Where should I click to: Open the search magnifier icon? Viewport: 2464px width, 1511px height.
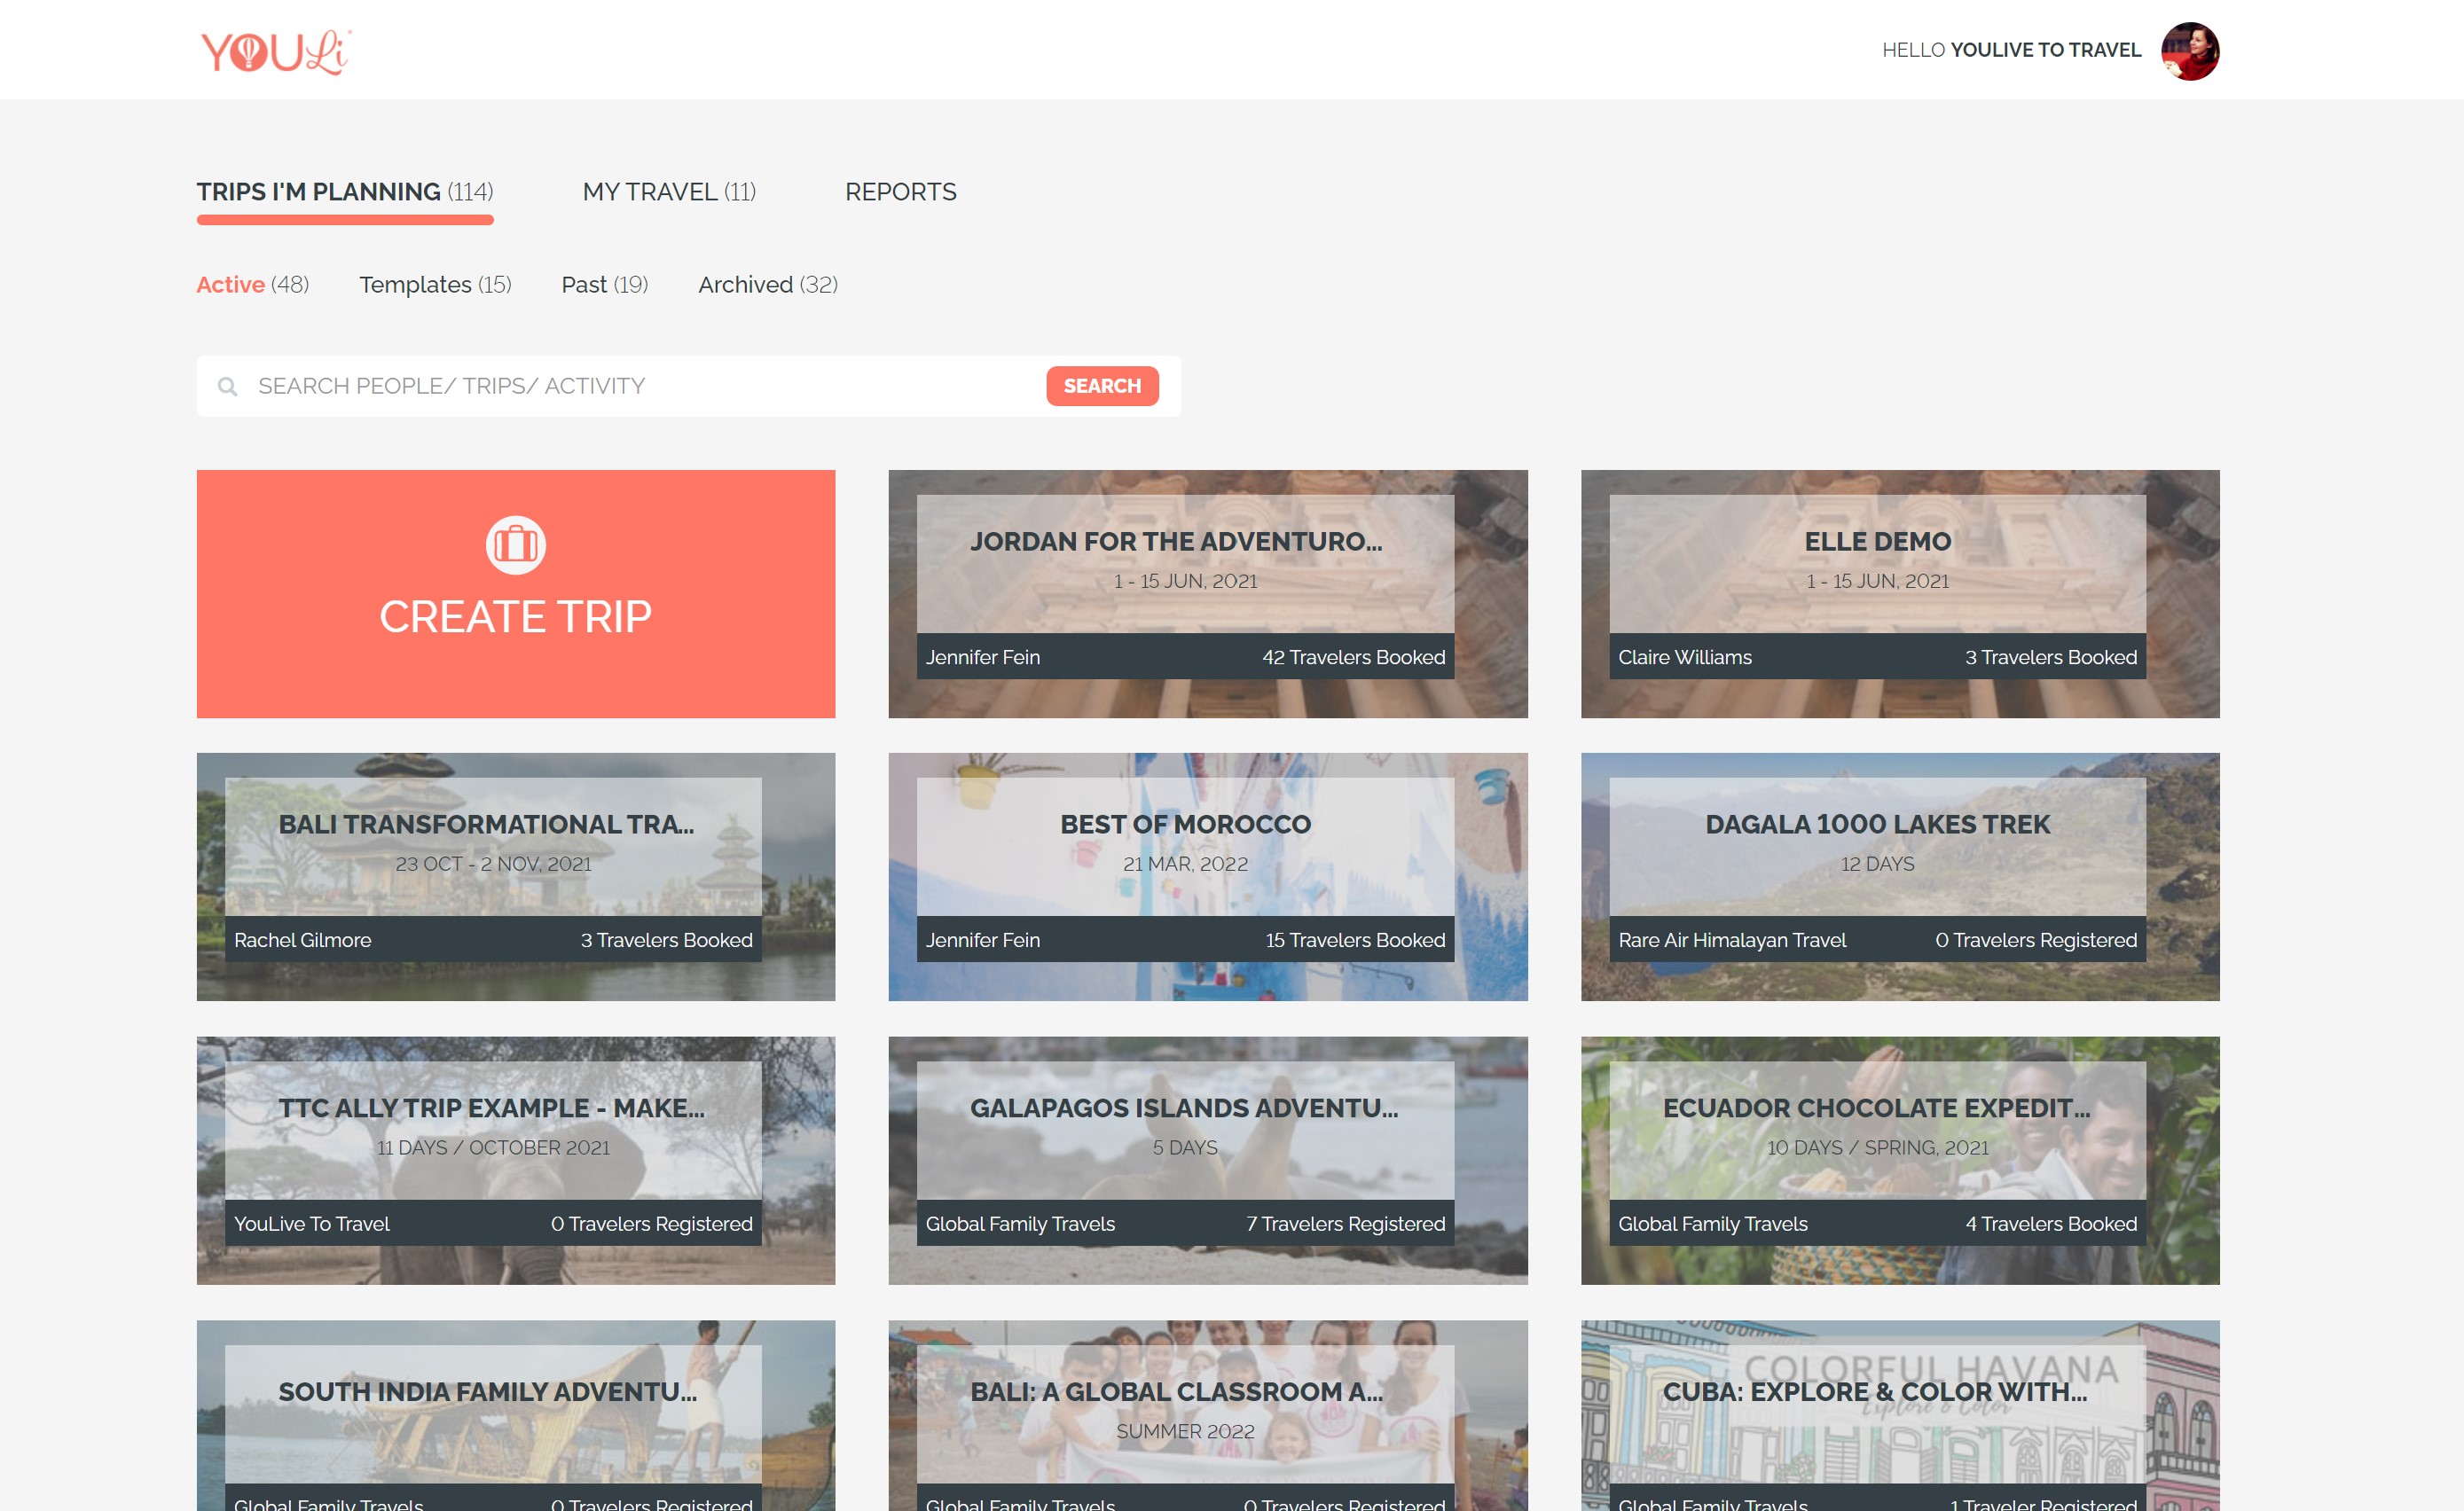(228, 385)
